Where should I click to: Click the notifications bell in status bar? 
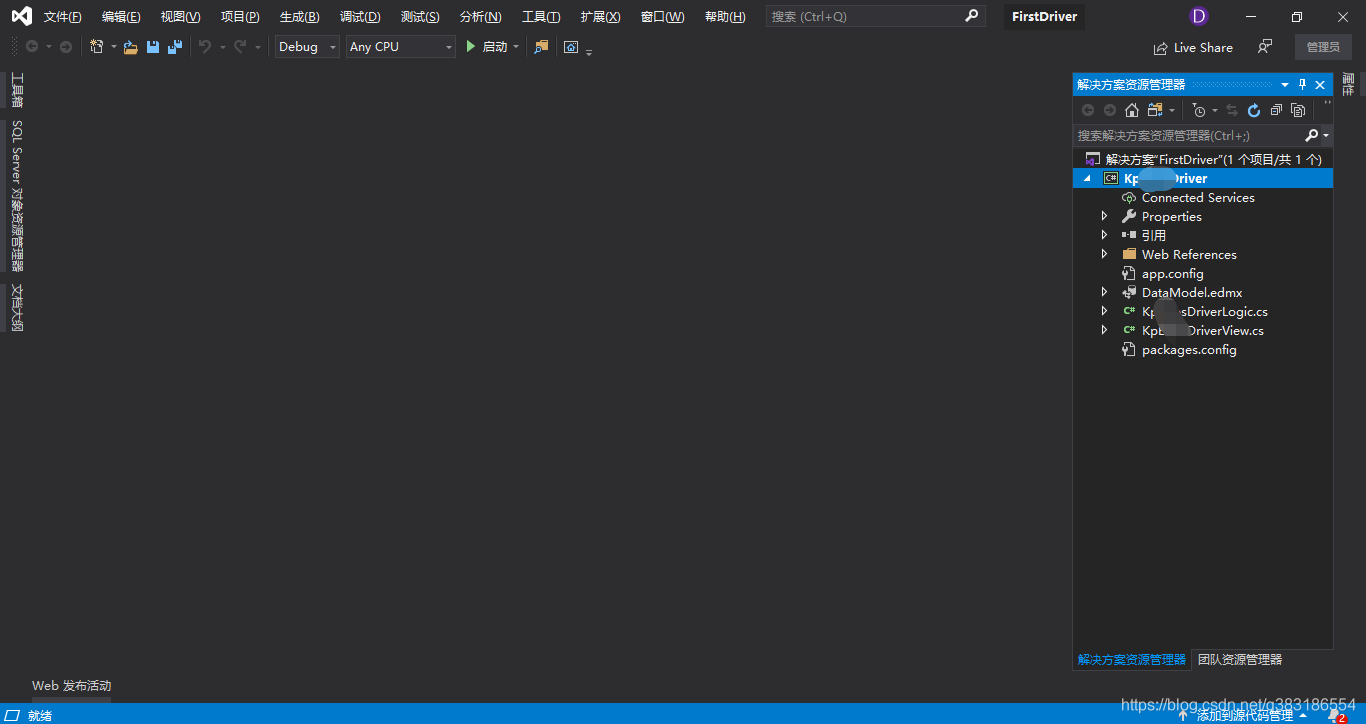(1334, 715)
